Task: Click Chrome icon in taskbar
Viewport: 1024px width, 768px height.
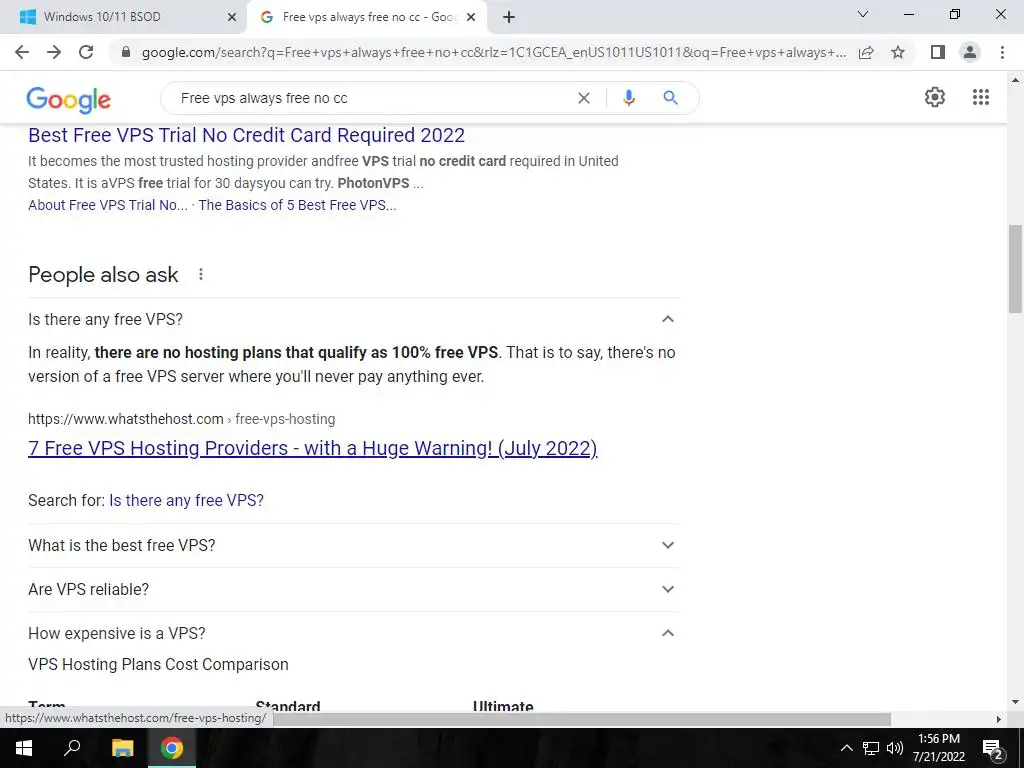Action: point(172,748)
